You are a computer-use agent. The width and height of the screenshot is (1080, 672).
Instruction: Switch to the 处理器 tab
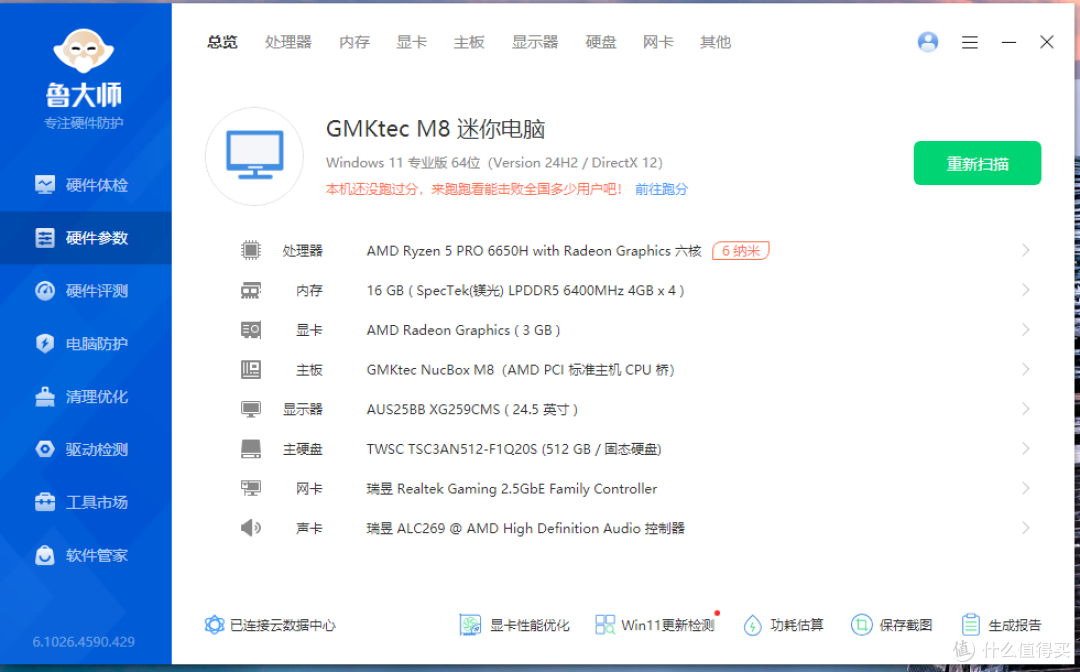click(288, 42)
